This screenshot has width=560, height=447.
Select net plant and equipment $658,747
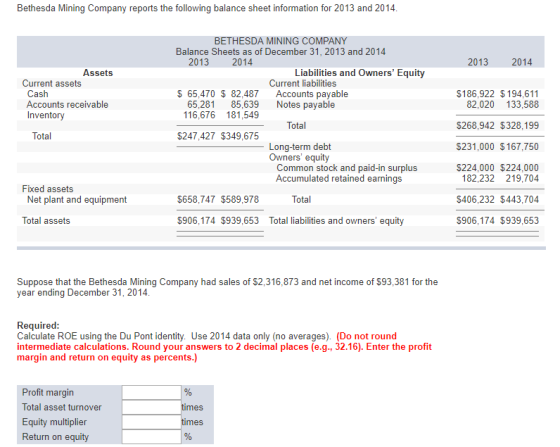196,199
